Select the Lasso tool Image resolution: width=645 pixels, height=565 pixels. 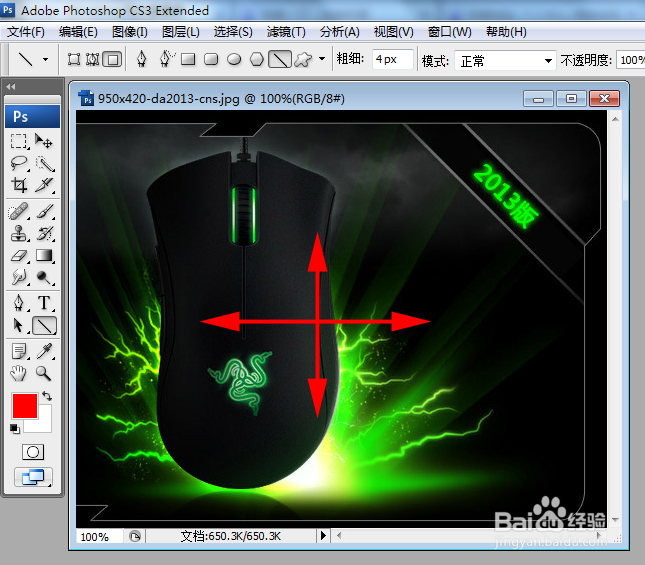point(19,163)
